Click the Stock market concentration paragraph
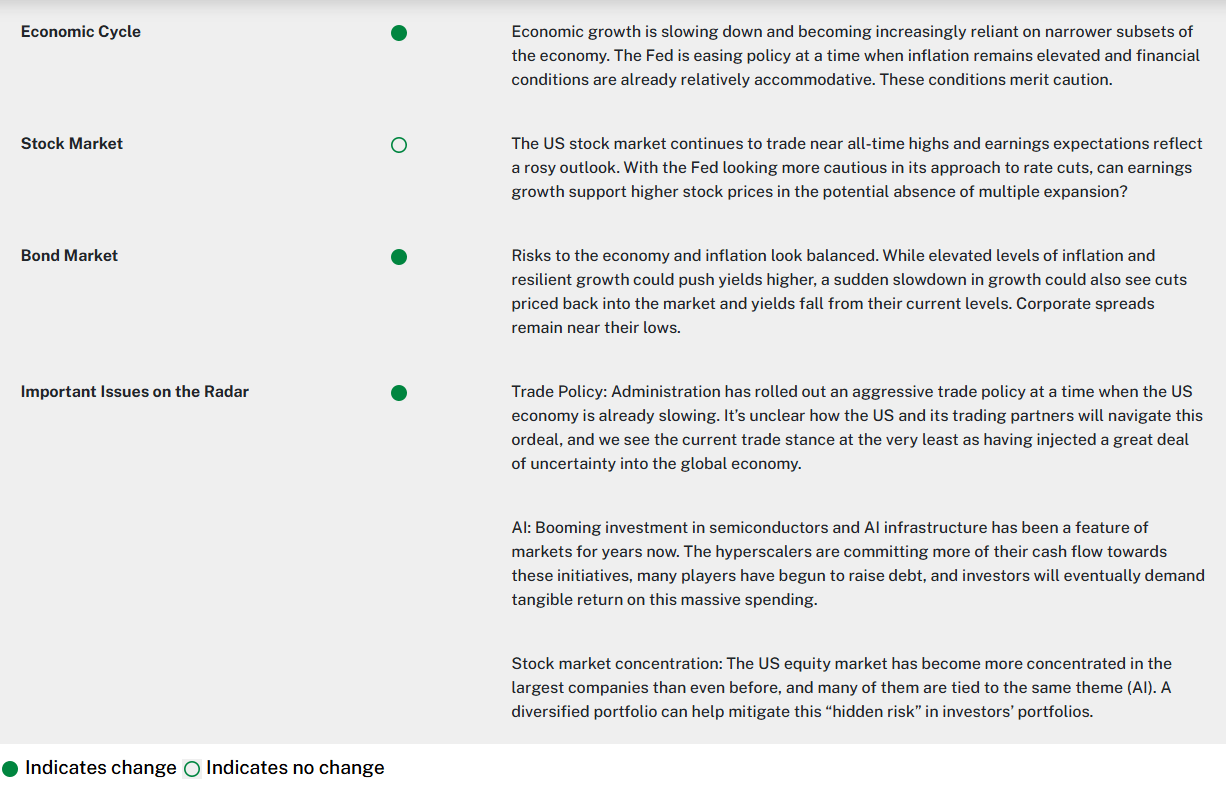 pyautogui.click(x=841, y=688)
